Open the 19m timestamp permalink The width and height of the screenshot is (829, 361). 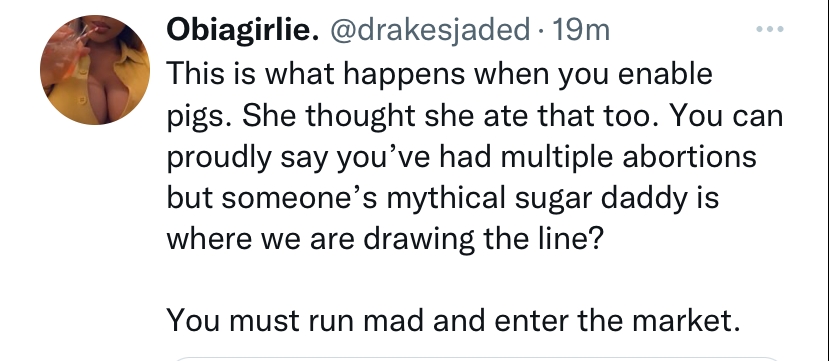pyautogui.click(x=581, y=30)
